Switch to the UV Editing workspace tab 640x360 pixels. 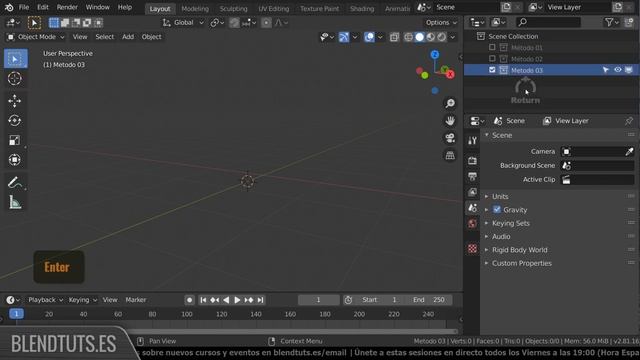[273, 9]
